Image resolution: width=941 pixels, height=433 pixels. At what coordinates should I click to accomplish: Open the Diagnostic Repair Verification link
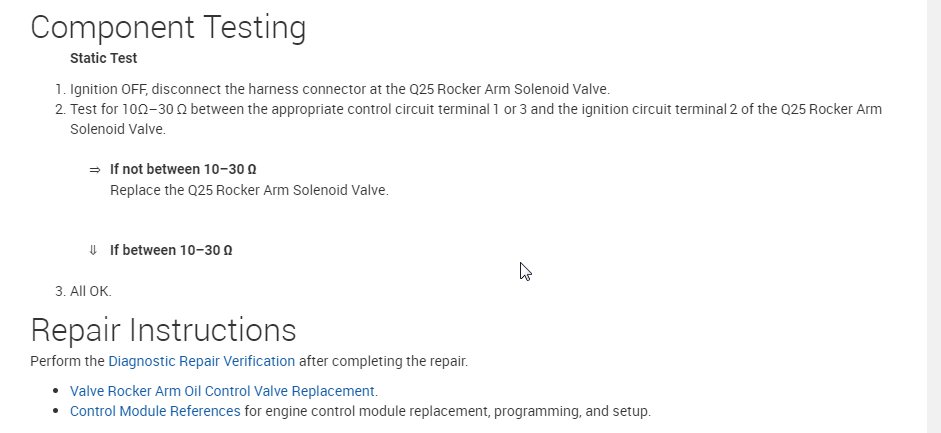(x=201, y=361)
